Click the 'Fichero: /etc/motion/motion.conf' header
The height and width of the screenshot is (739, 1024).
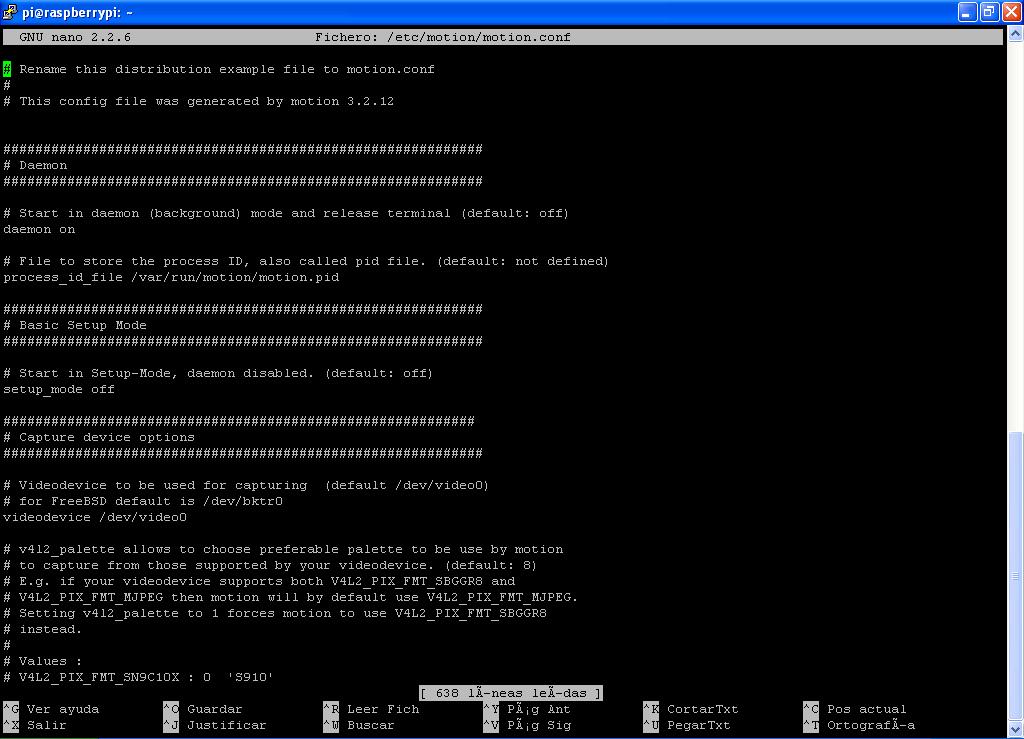(442, 37)
